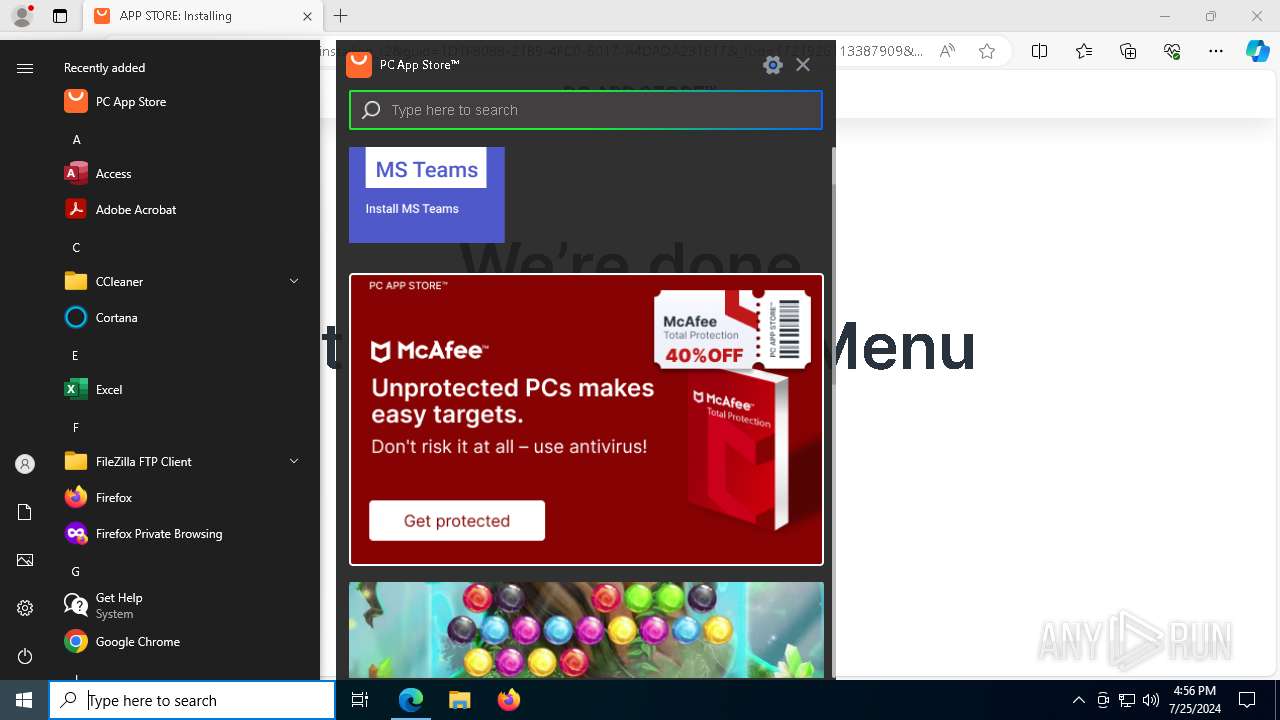This screenshot has height=720, width=1280.
Task: Click the PC App Store search field
Action: (586, 110)
